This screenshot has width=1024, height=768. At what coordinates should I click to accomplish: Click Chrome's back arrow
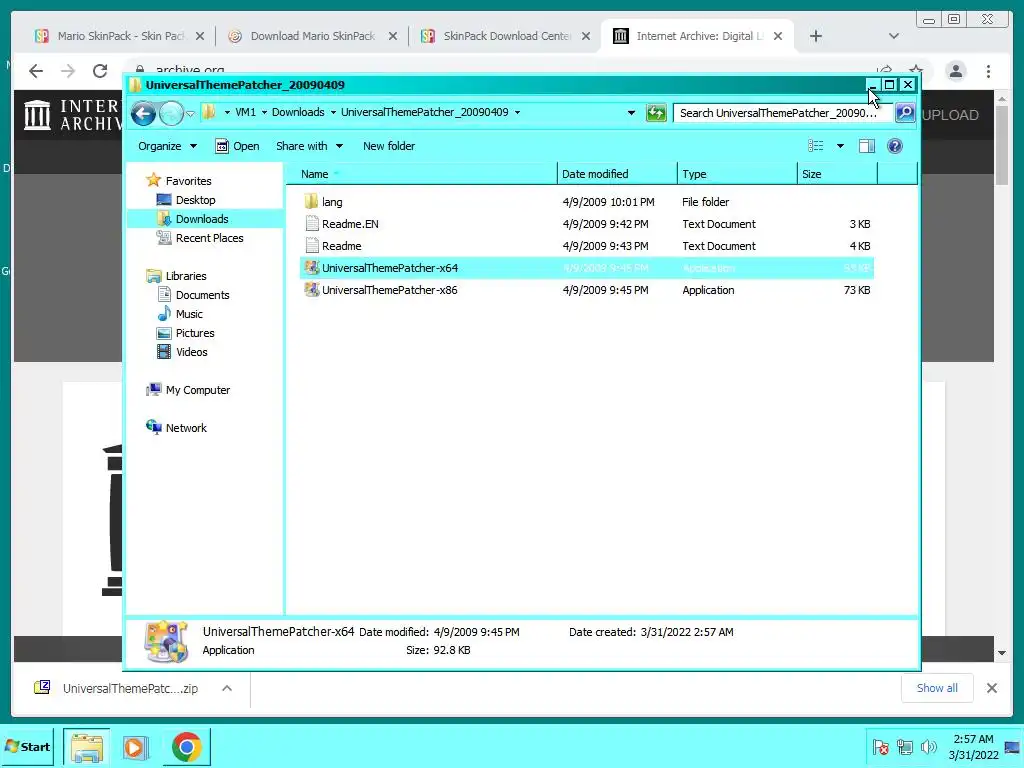click(36, 71)
